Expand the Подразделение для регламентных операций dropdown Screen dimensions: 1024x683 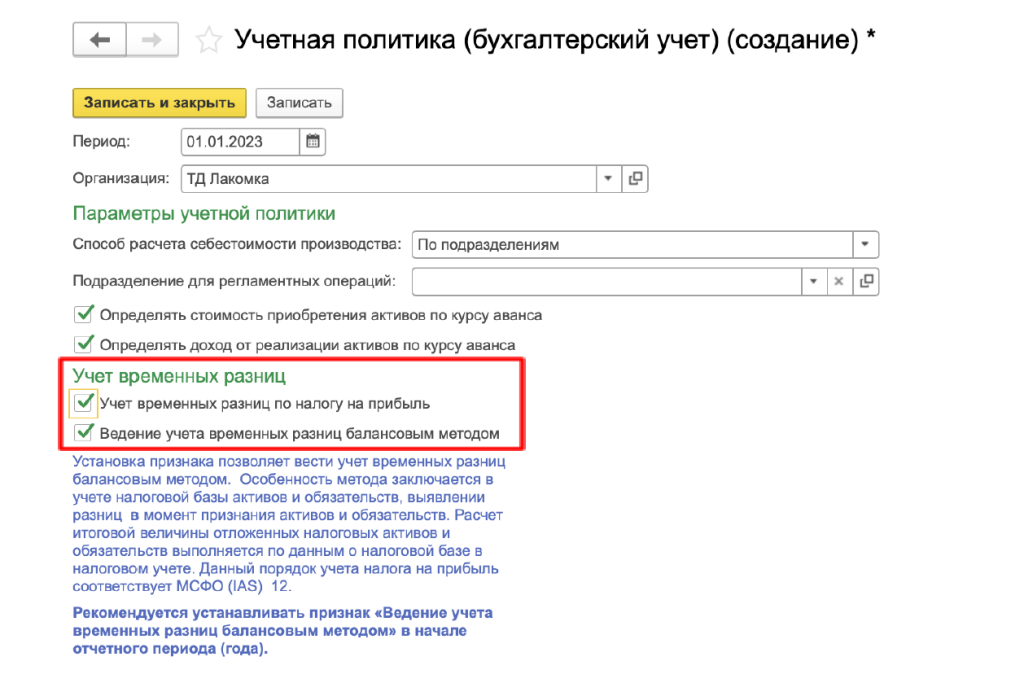815,281
